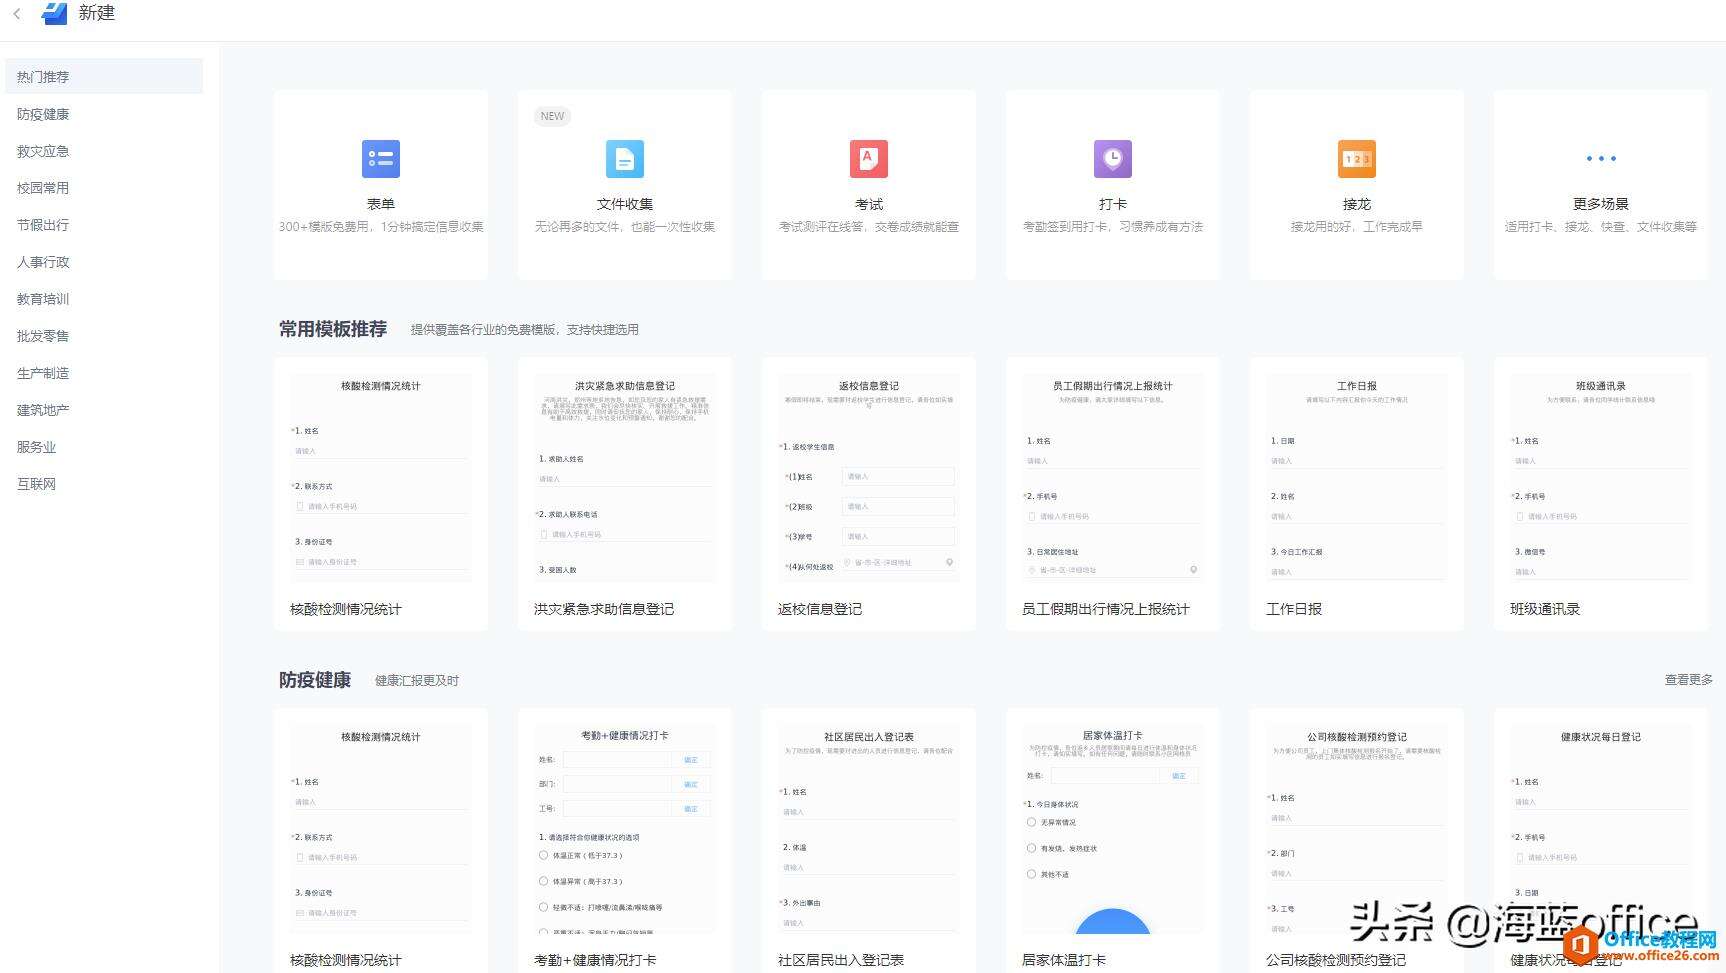Select 人事行政 in the sidebar

pos(43,262)
